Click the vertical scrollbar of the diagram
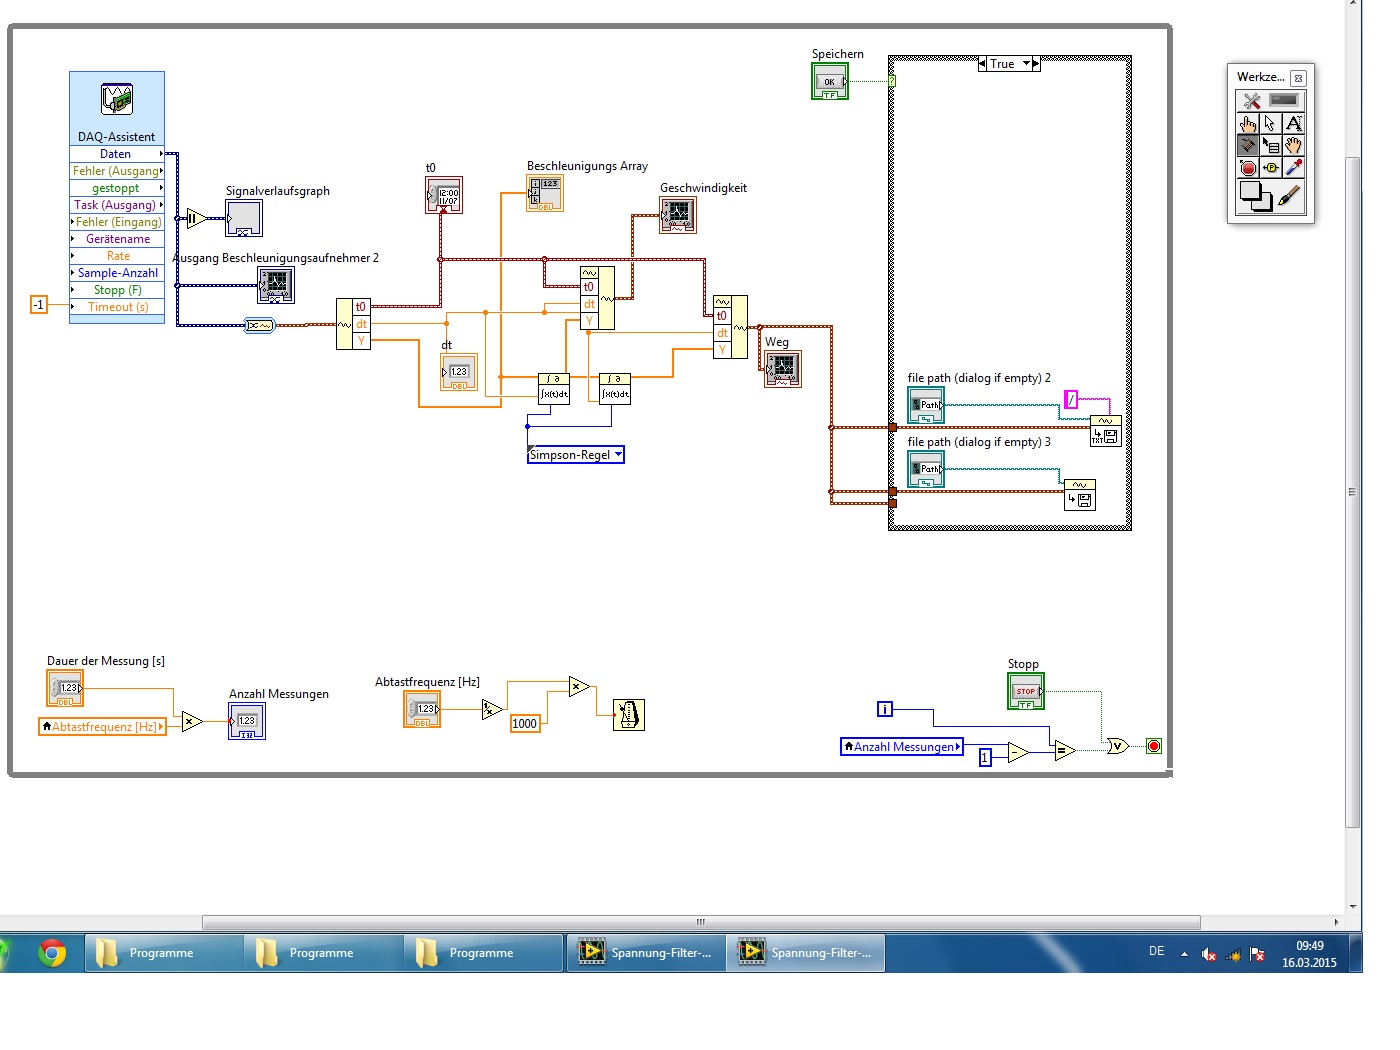Screen dimensions: 1400x1050 [1353, 492]
